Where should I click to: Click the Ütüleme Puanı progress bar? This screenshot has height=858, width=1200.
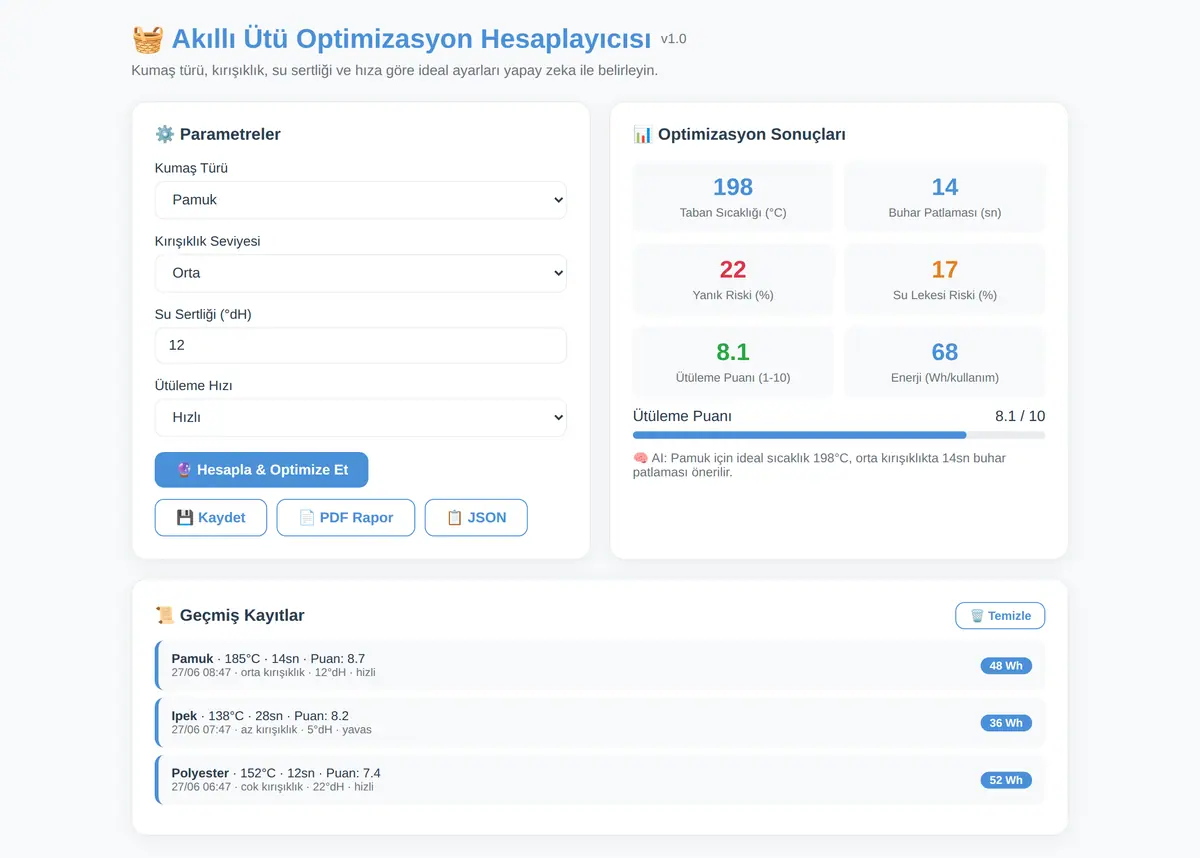(839, 435)
